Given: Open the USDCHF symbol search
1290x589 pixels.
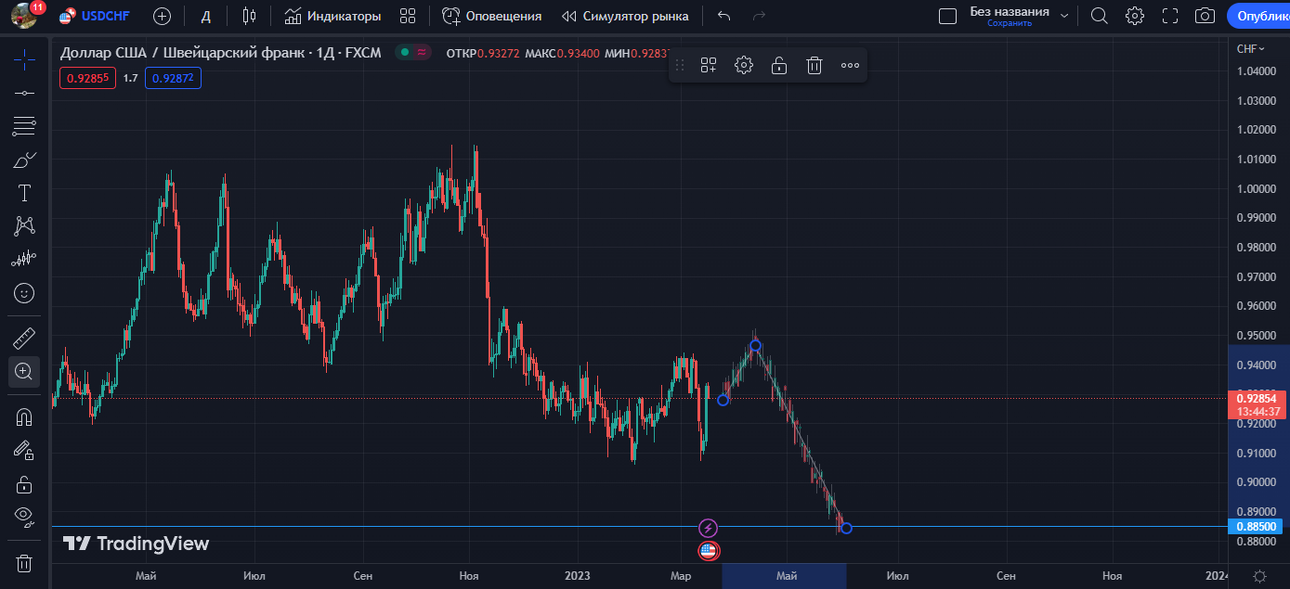Looking at the screenshot, I should (96, 16).
